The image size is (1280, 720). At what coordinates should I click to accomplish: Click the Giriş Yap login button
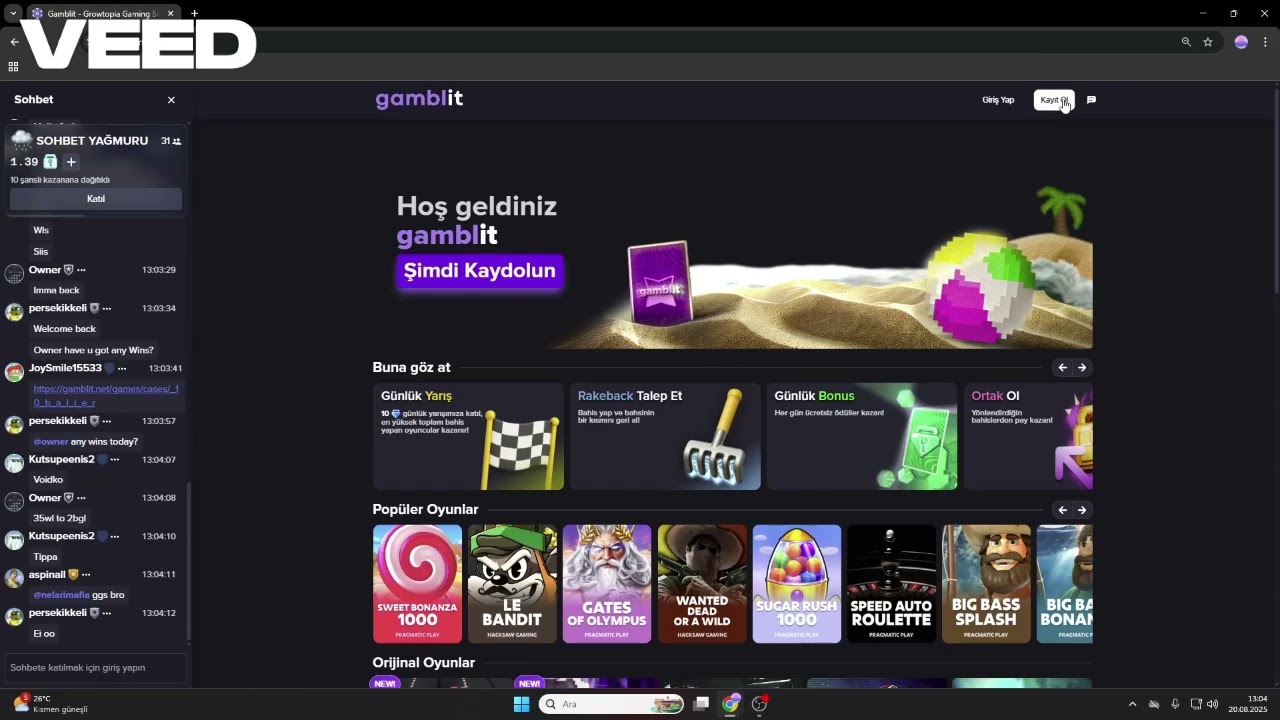point(998,100)
